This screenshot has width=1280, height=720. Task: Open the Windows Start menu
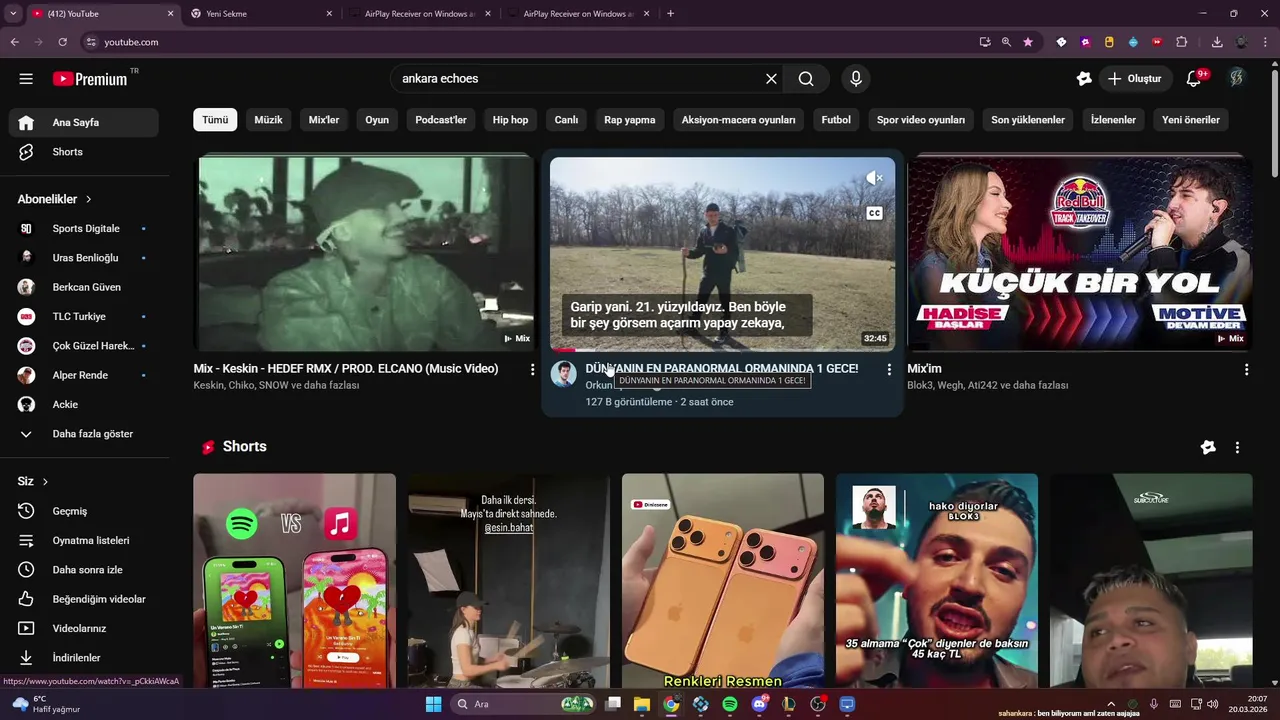point(433,704)
